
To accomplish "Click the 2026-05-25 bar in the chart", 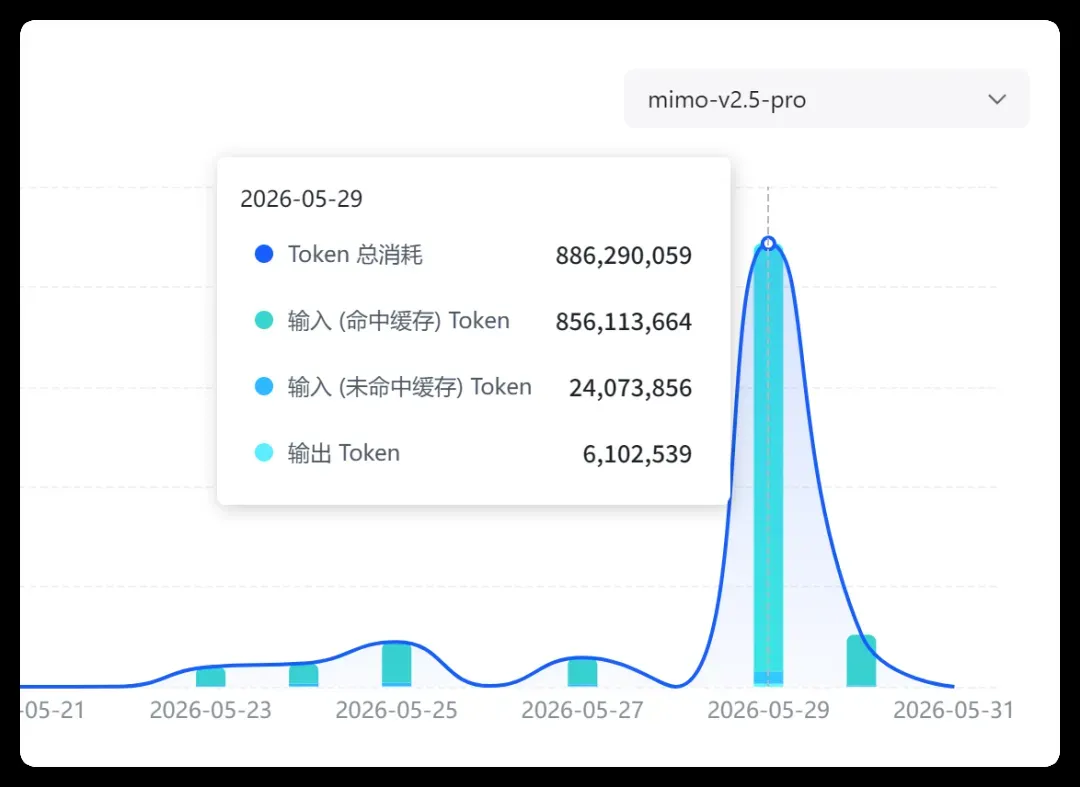I will pyautogui.click(x=396, y=664).
